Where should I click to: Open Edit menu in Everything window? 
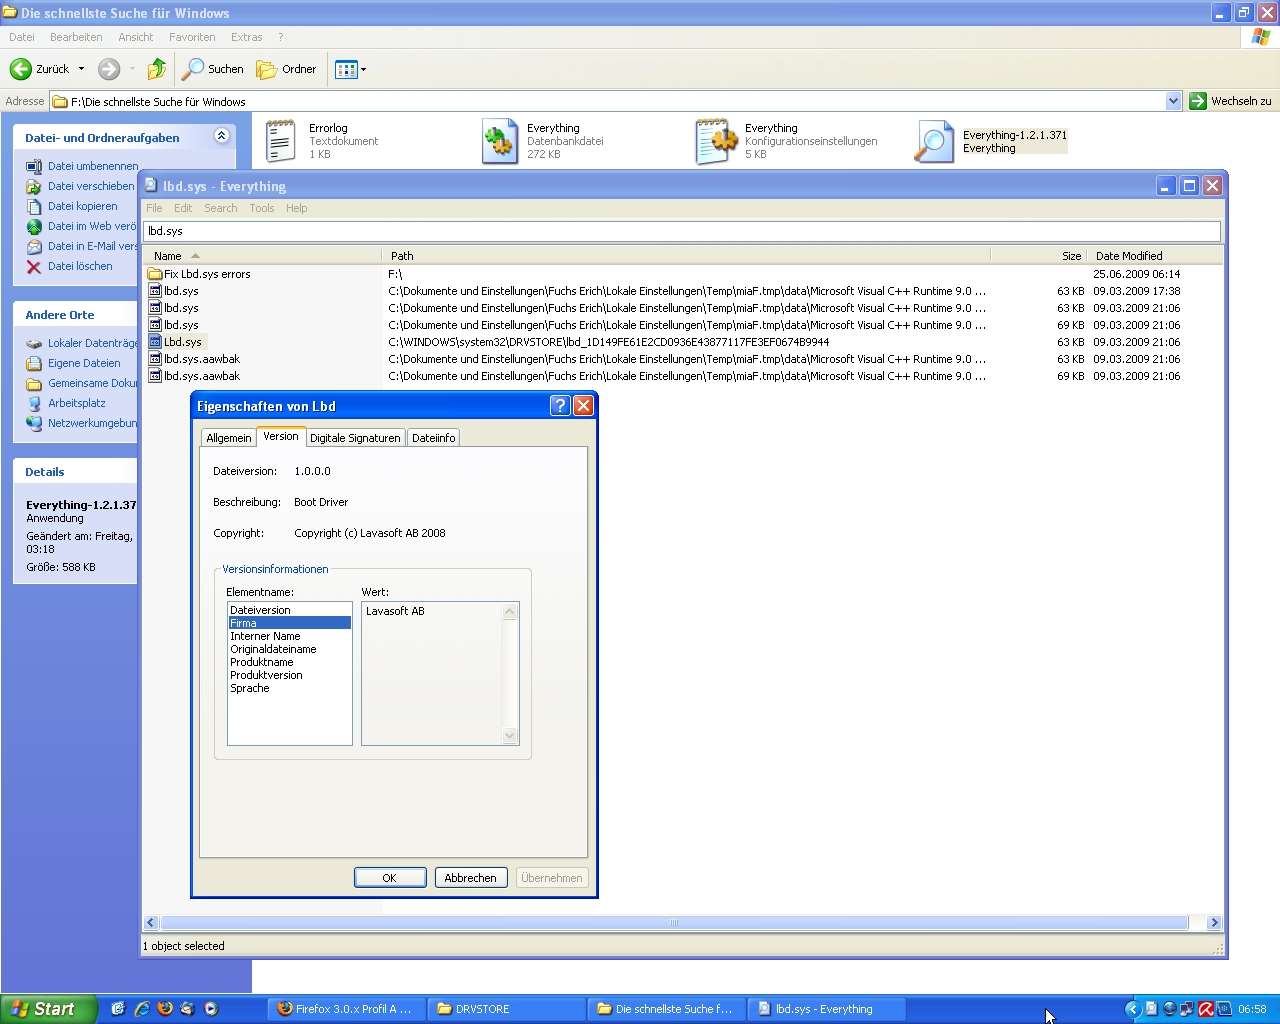[x=183, y=208]
